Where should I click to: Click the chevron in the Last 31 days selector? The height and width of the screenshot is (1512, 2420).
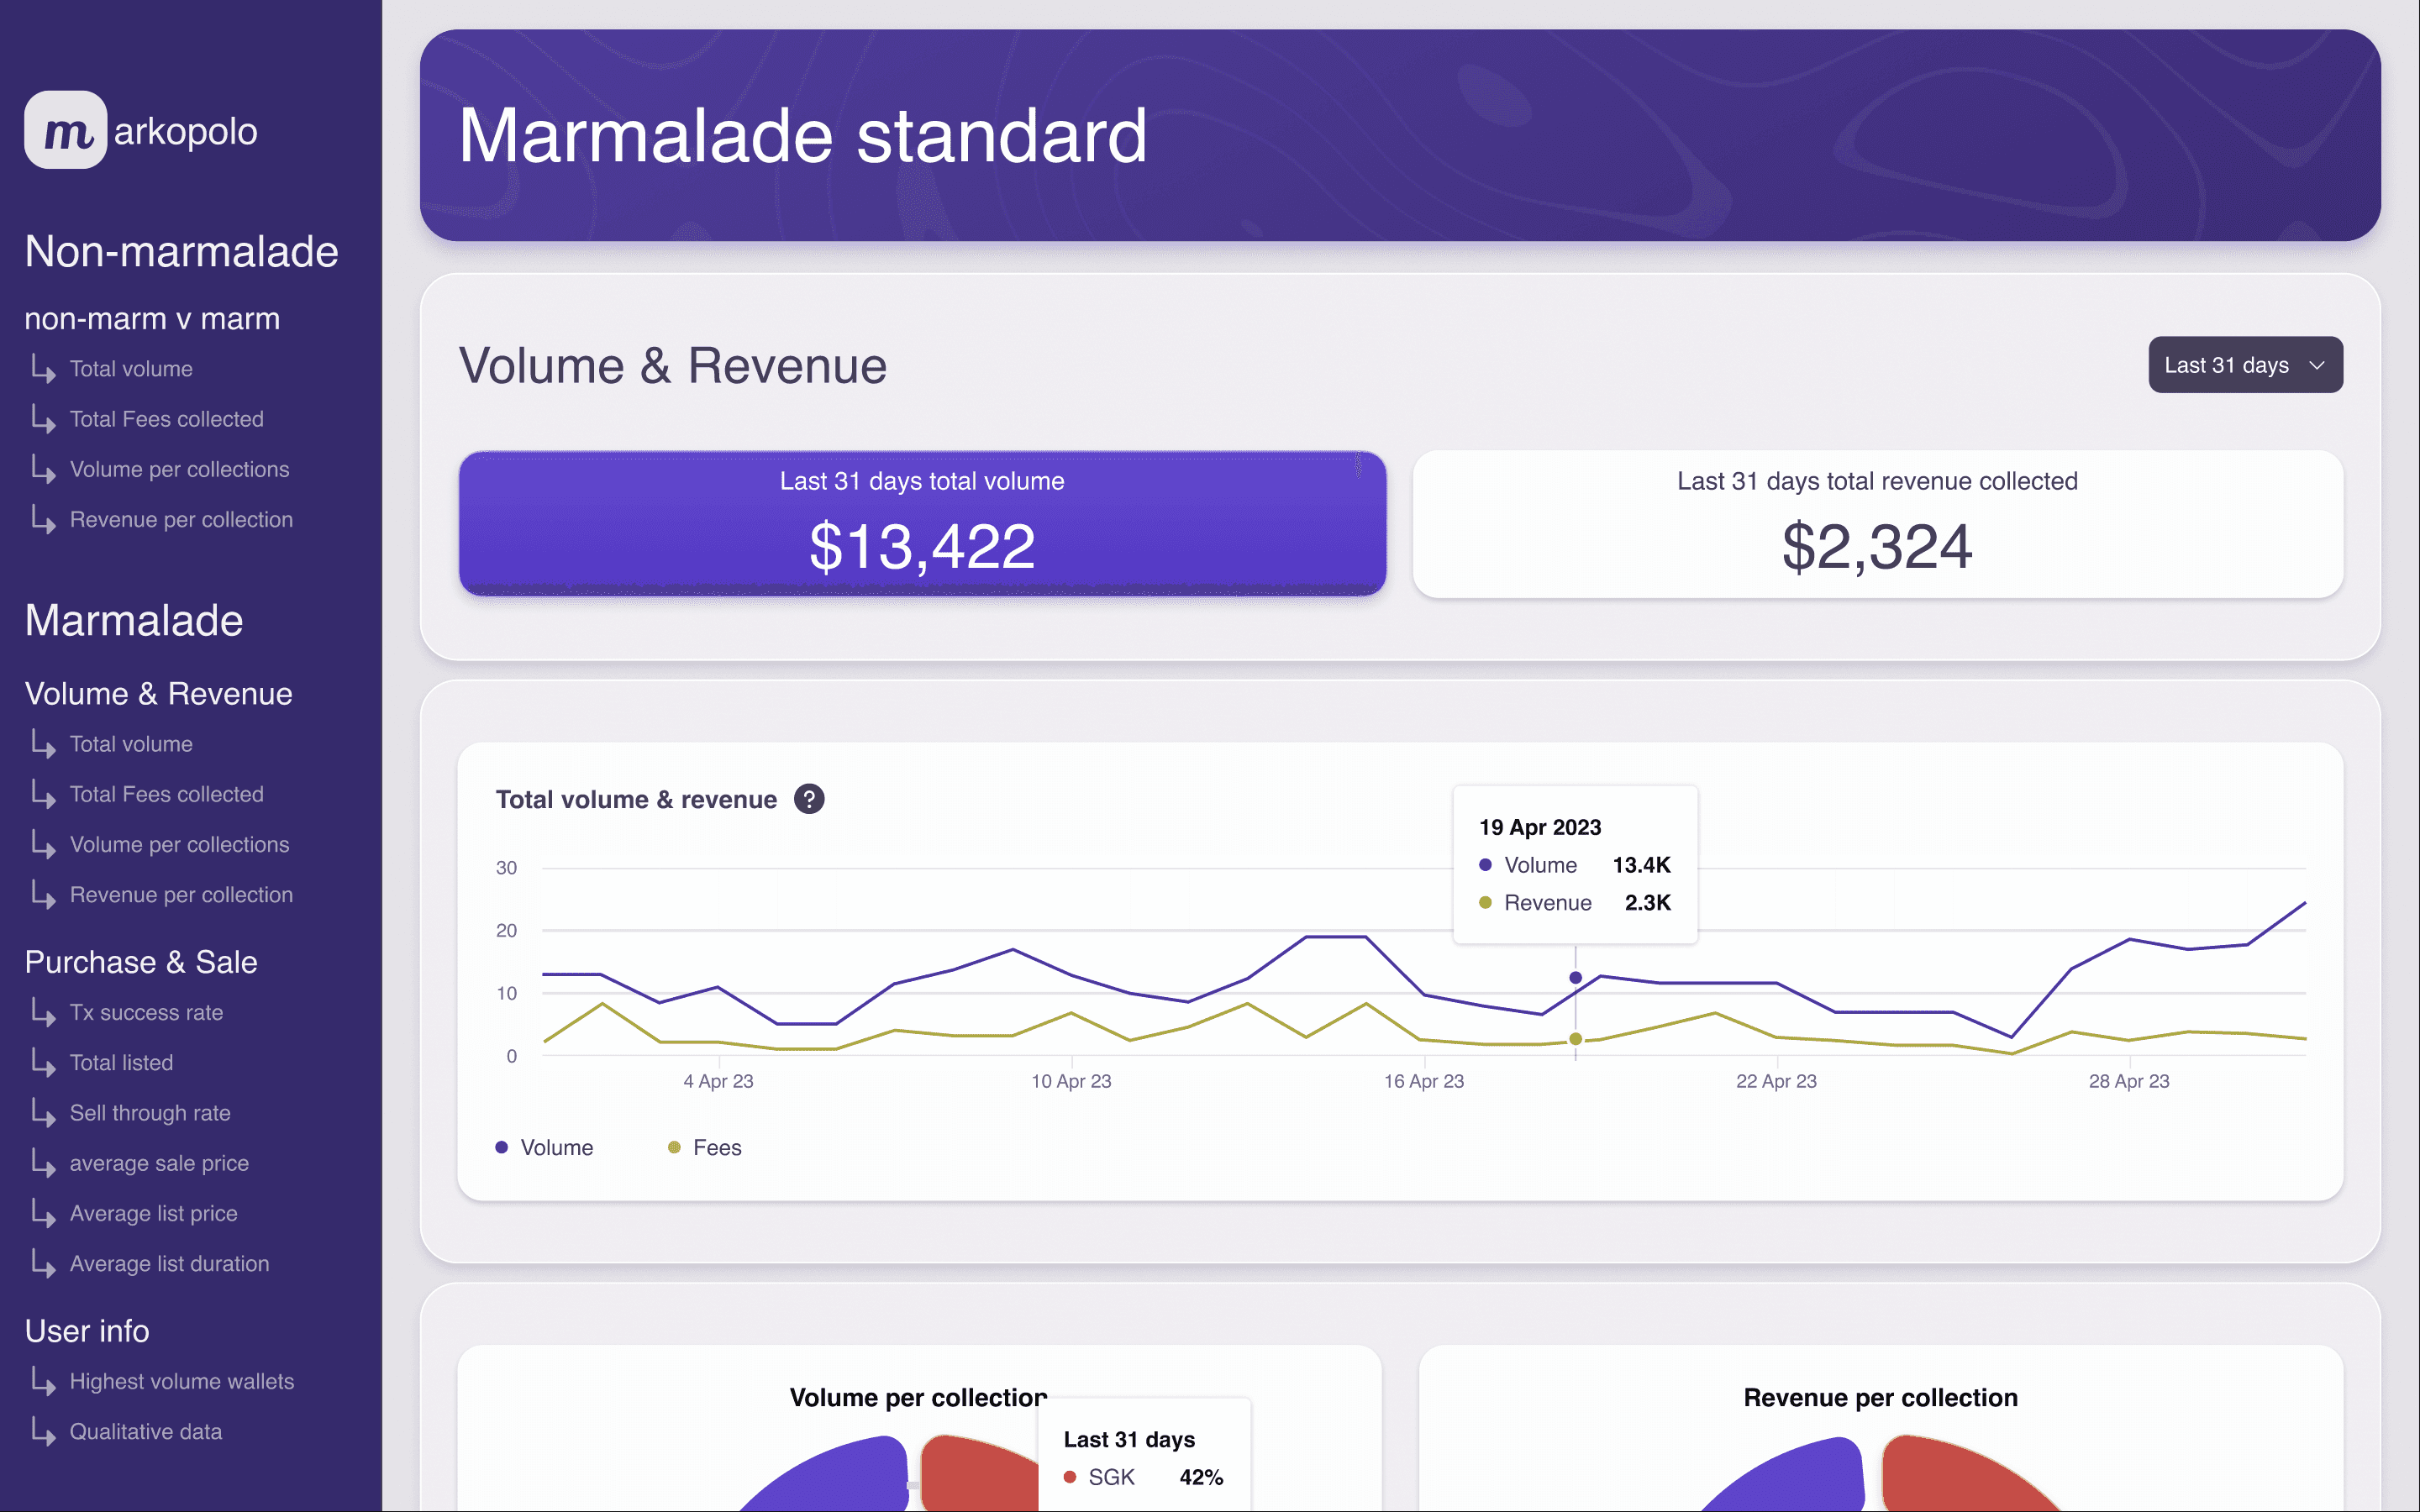[x=2317, y=365]
